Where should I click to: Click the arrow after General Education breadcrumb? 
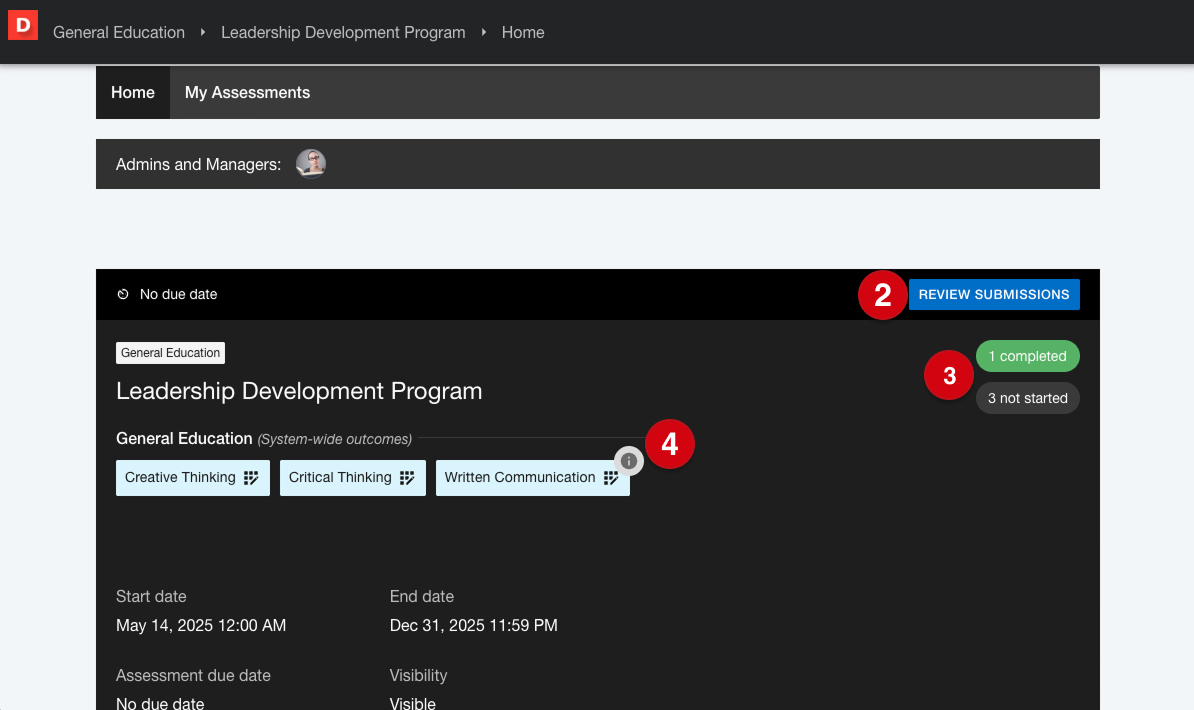(203, 32)
